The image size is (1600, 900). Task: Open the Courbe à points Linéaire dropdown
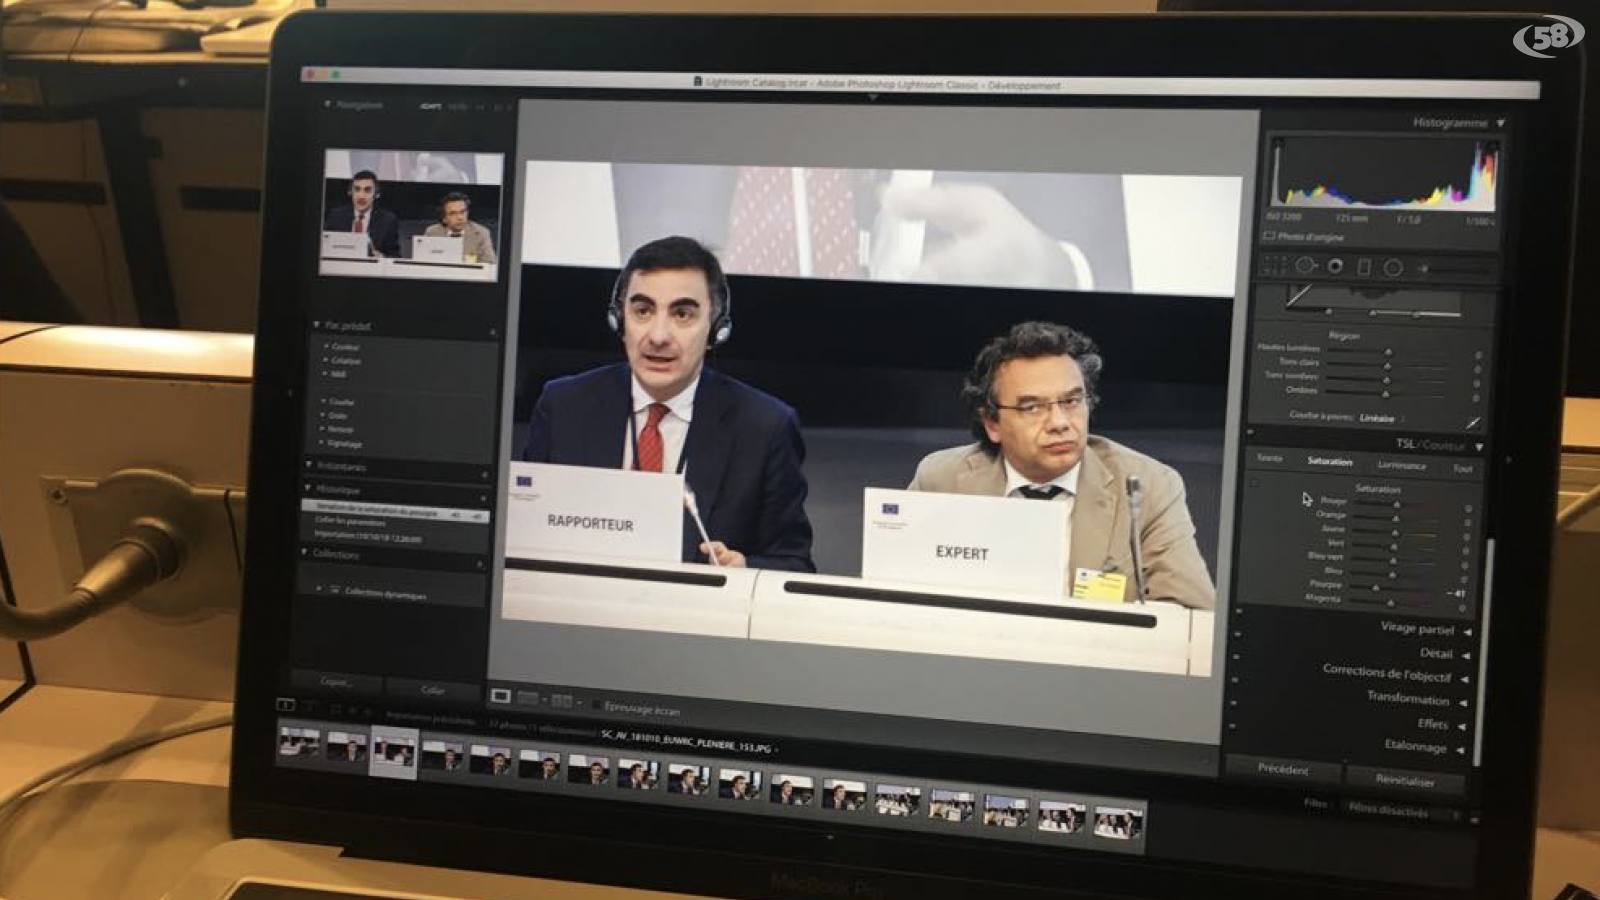point(1381,418)
